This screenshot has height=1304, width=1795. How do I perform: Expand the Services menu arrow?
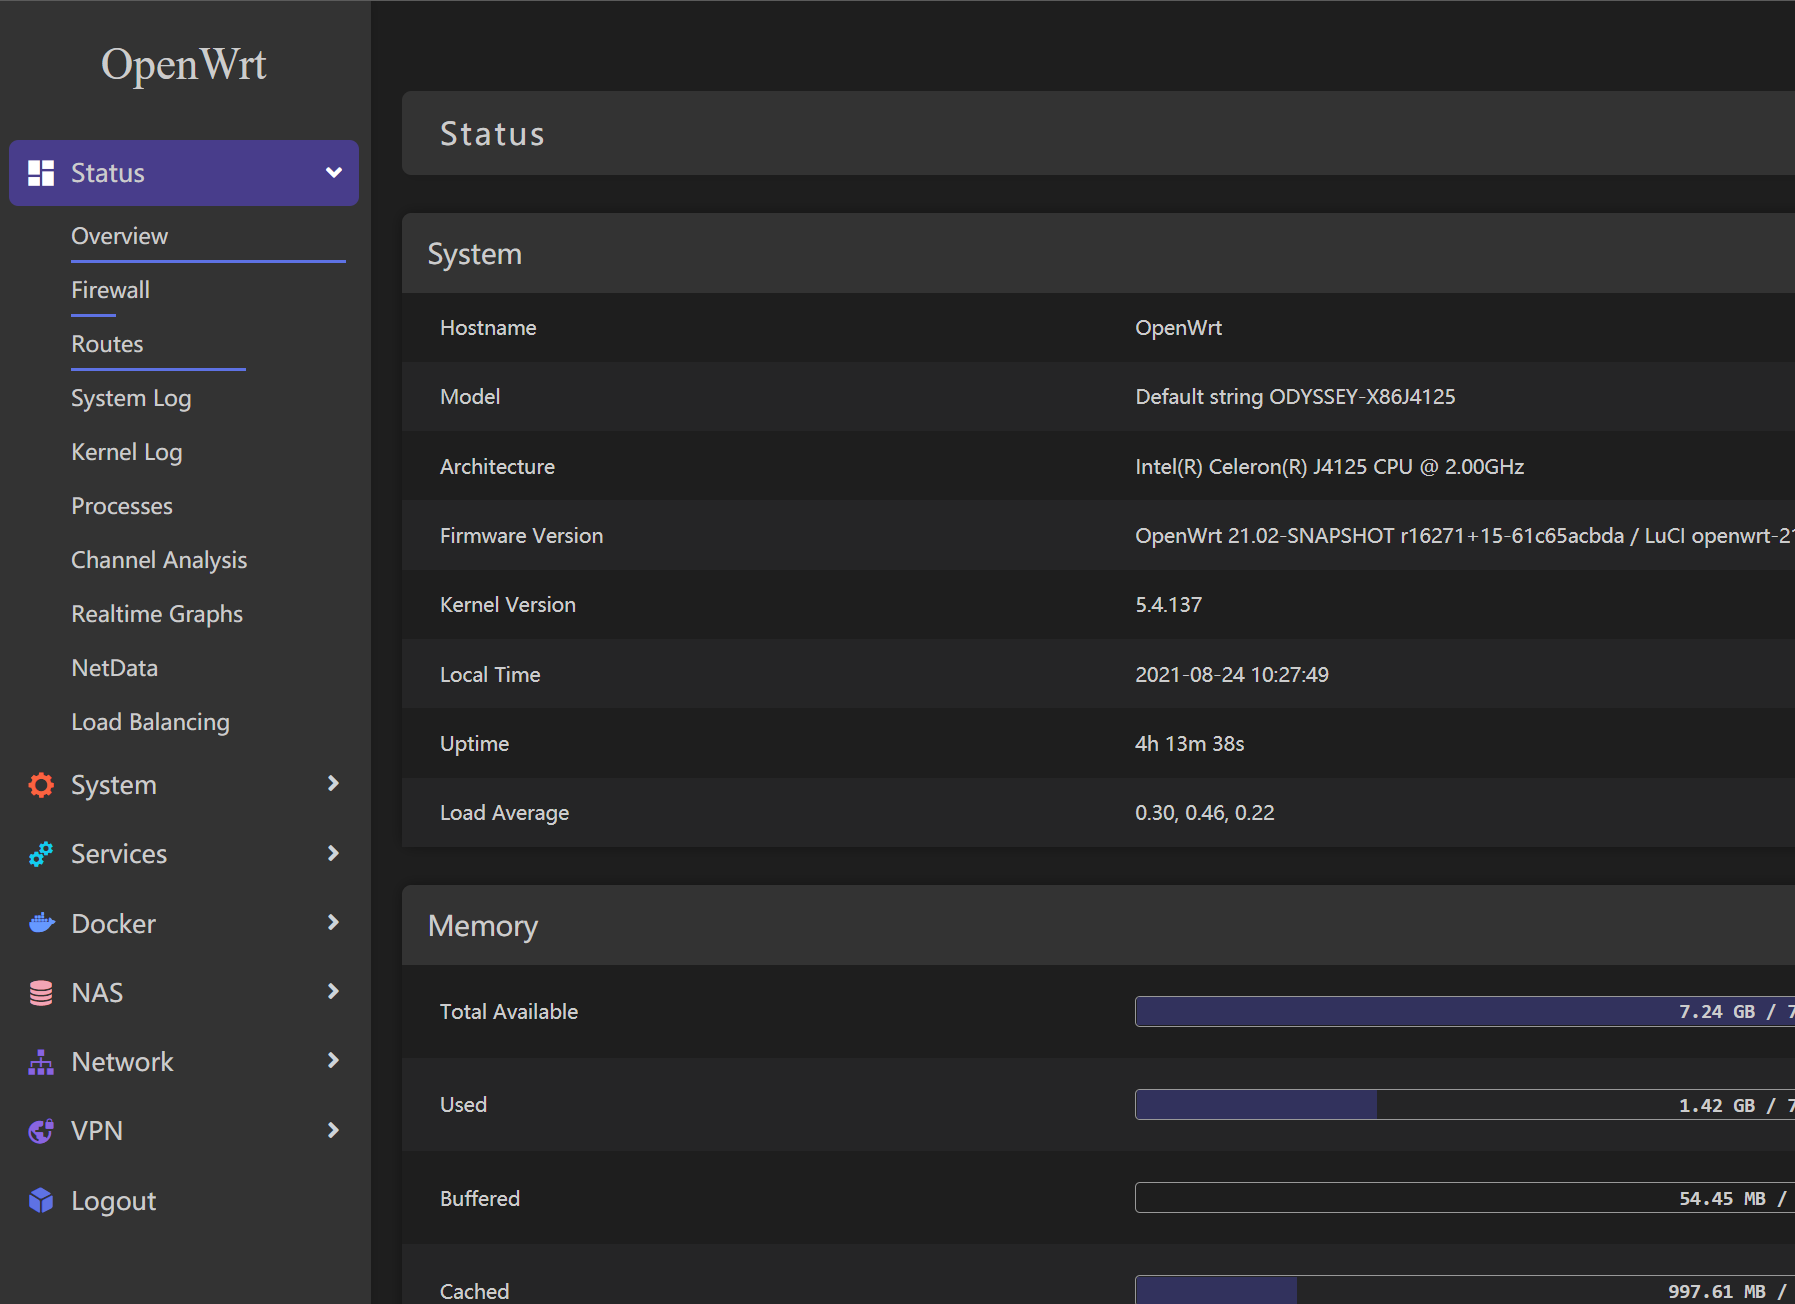click(334, 853)
